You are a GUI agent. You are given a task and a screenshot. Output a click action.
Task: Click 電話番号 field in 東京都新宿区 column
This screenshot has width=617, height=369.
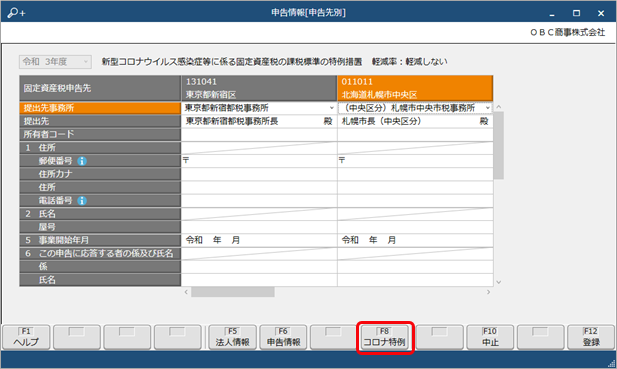click(x=259, y=201)
